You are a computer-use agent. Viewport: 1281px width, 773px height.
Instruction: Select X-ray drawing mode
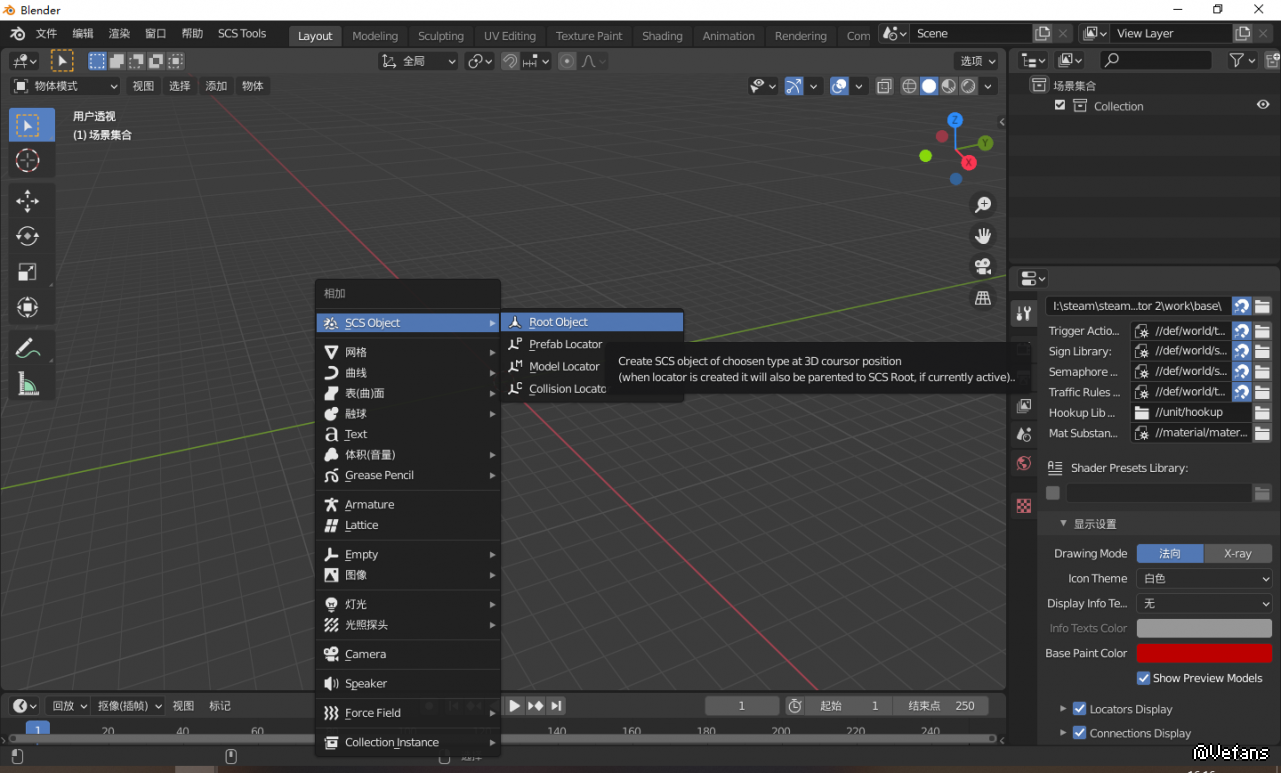pyautogui.click(x=1238, y=553)
